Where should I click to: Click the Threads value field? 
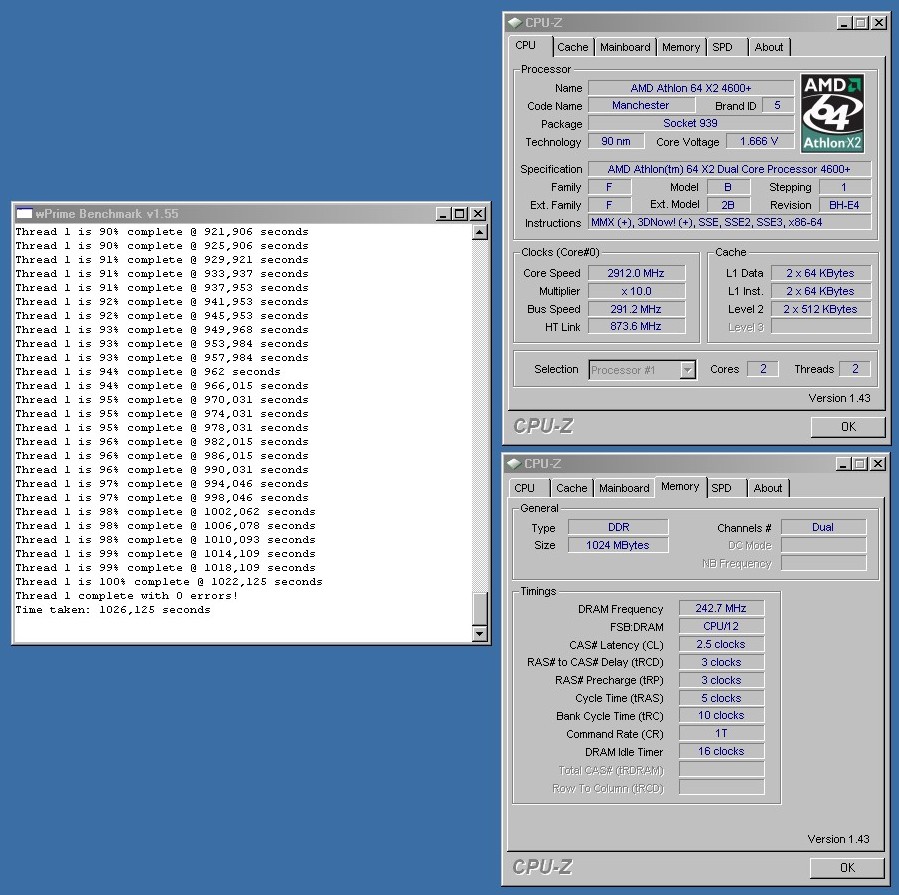(855, 369)
